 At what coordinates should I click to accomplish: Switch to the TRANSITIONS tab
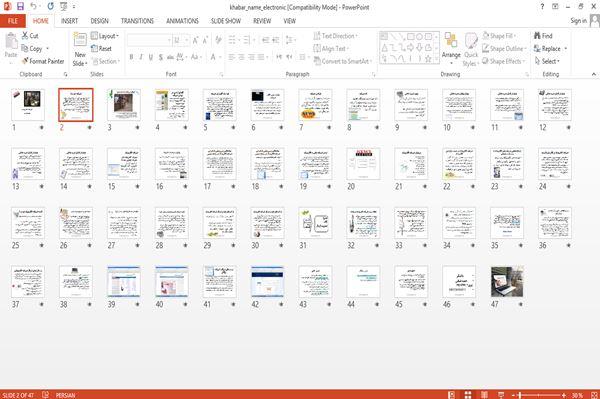coord(137,21)
